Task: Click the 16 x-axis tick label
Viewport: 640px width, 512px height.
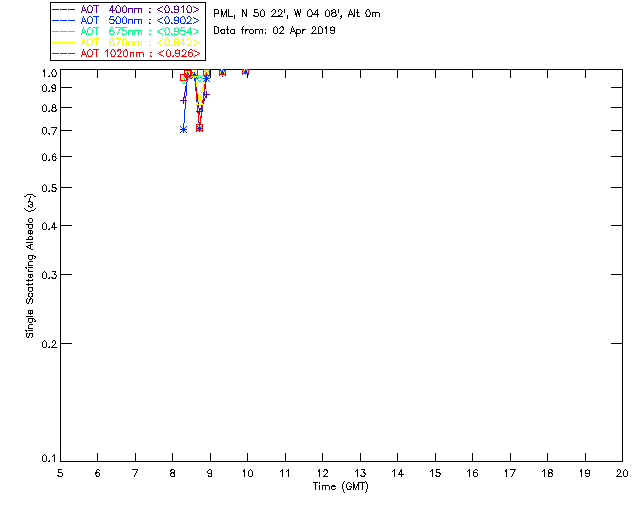Action: click(x=472, y=473)
